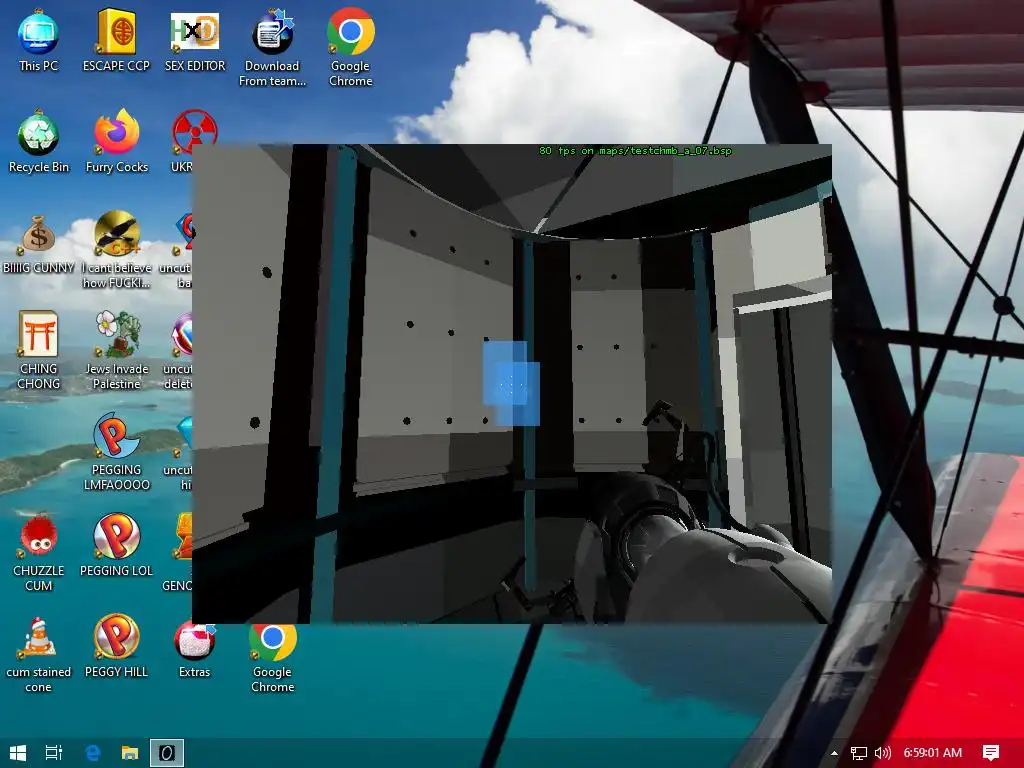This screenshot has width=1024, height=768.
Task: Select the ESCAPE CCP desktop shortcut
Action: pyautogui.click(x=116, y=40)
